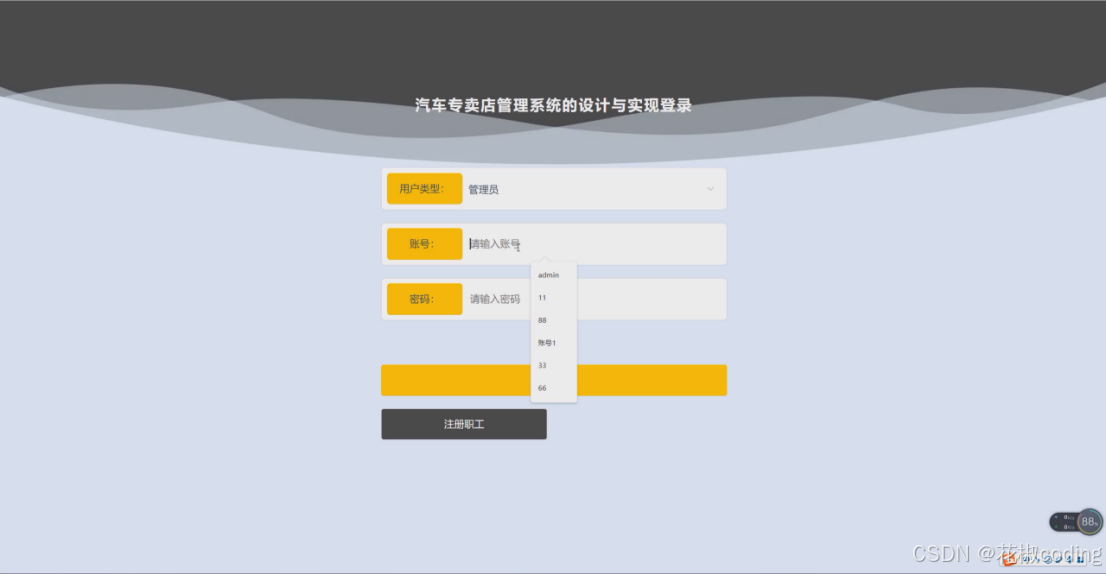Choose '88' from the account suggestions
Image resolution: width=1106 pixels, height=574 pixels.
554,320
